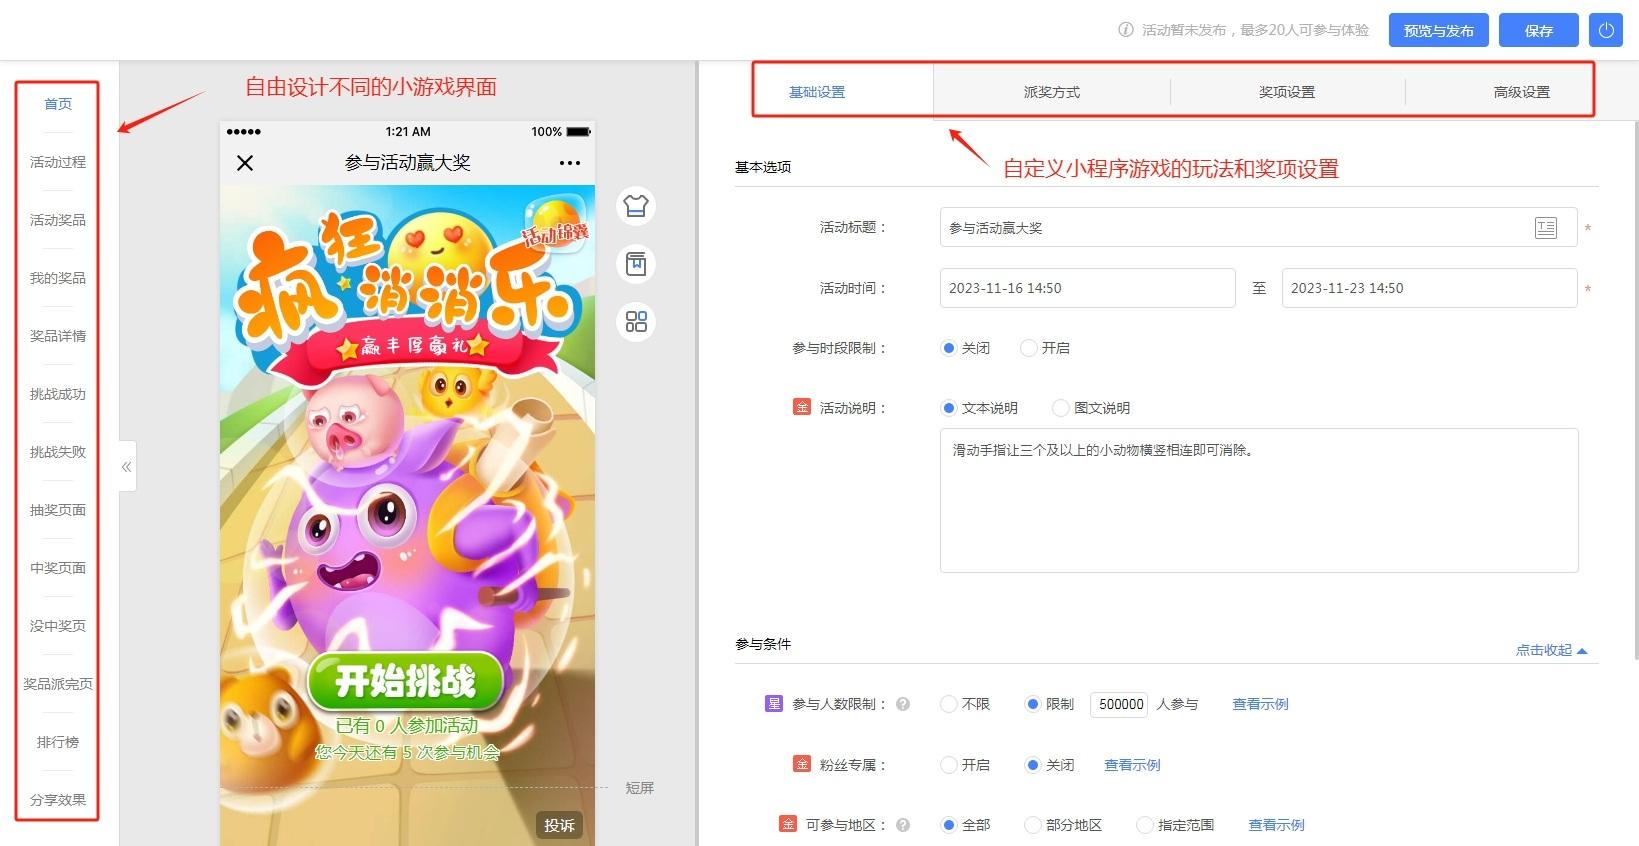Click the 活动锦囊 badge in game preview
This screenshot has width=1639, height=846.
pyautogui.click(x=556, y=226)
